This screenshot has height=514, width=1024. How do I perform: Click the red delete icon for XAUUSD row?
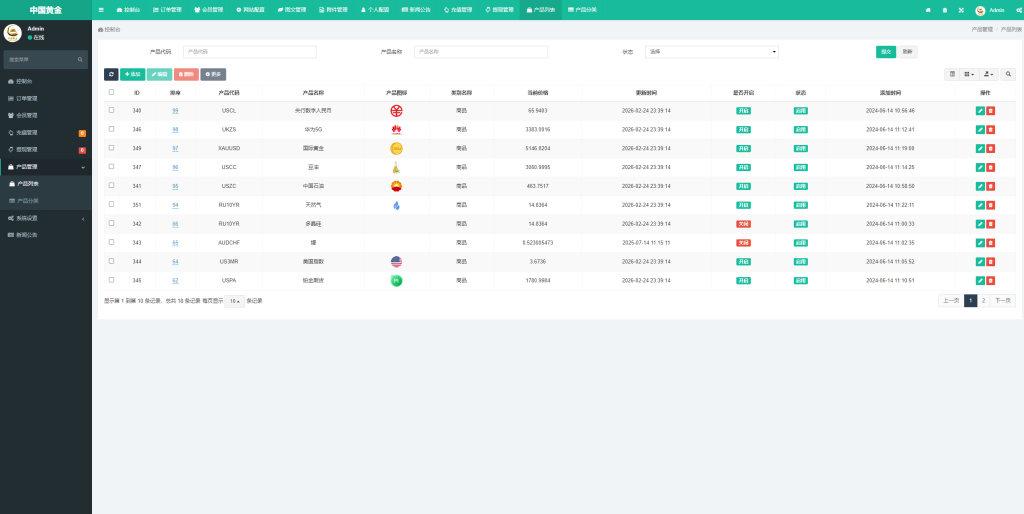point(991,148)
